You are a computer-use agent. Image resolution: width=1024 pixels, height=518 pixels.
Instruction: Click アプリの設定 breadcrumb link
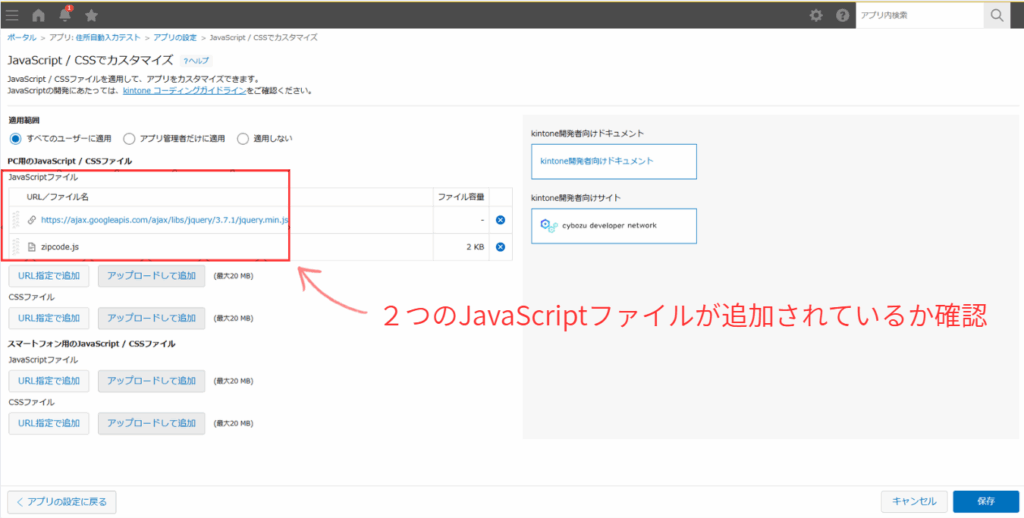pyautogui.click(x=175, y=38)
